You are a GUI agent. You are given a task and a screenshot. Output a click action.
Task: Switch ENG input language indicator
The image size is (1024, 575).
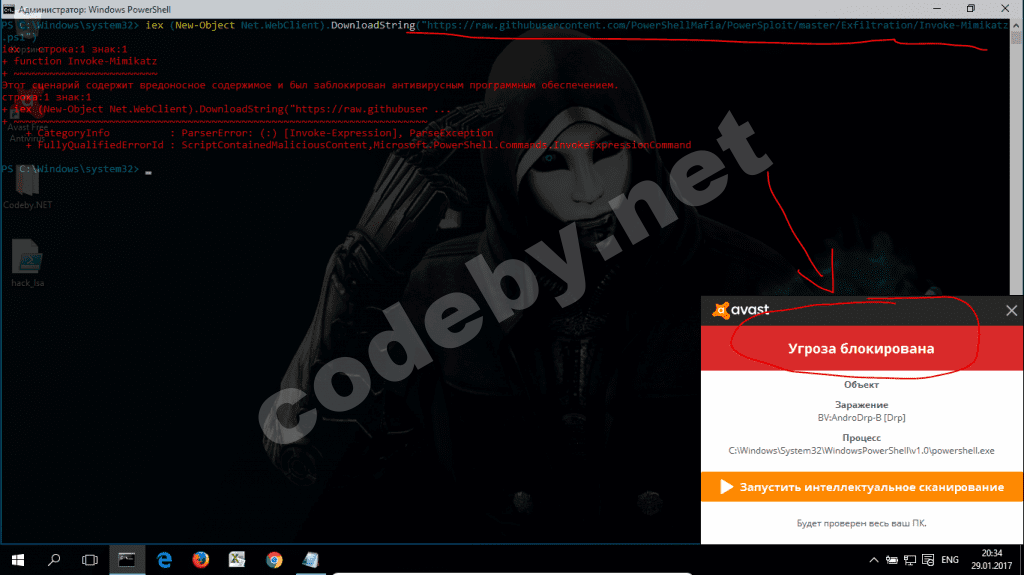tap(950, 560)
